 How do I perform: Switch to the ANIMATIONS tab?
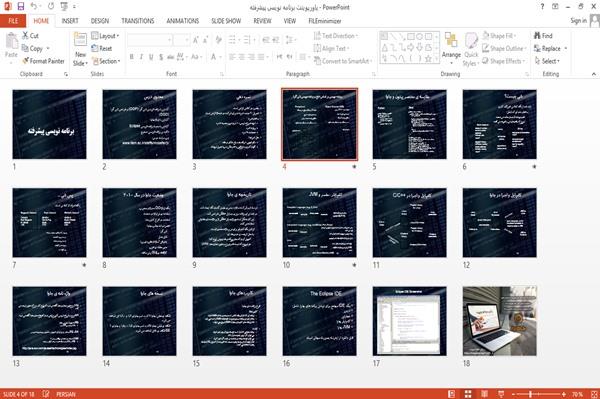pyautogui.click(x=183, y=21)
